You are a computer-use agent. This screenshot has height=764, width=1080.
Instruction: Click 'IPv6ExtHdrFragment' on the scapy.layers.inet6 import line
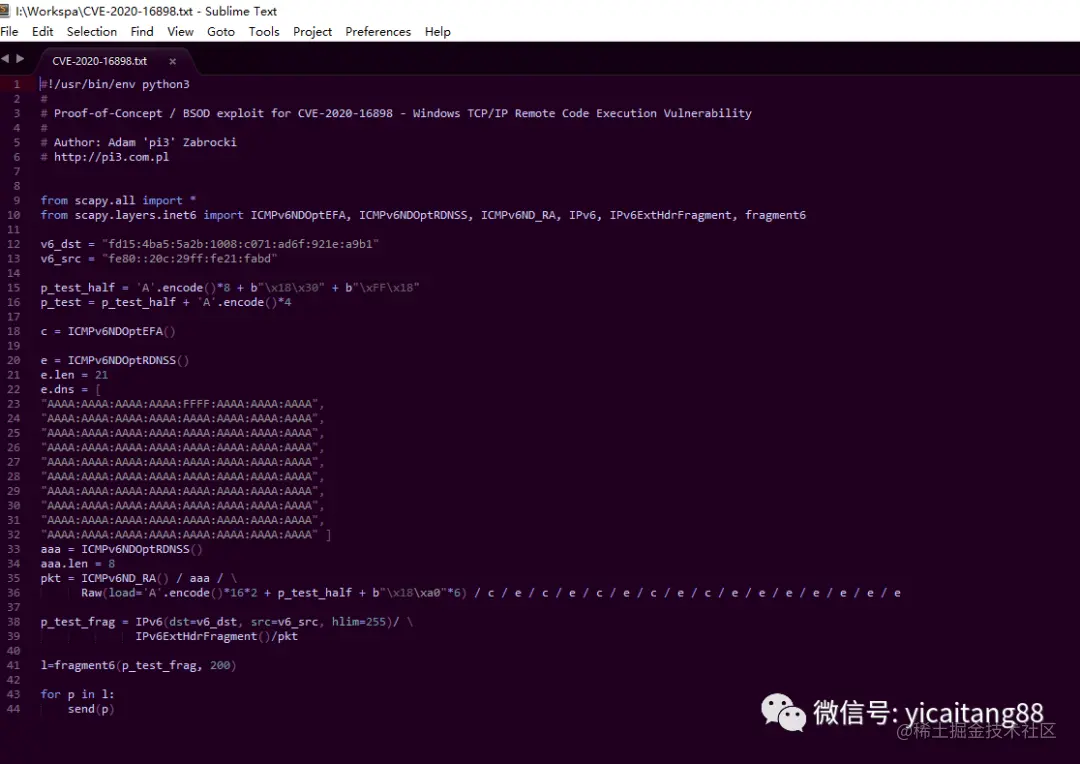[670, 215]
